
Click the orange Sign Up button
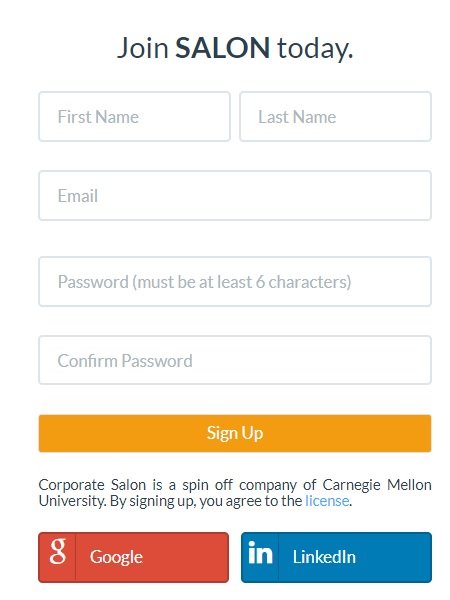235,433
